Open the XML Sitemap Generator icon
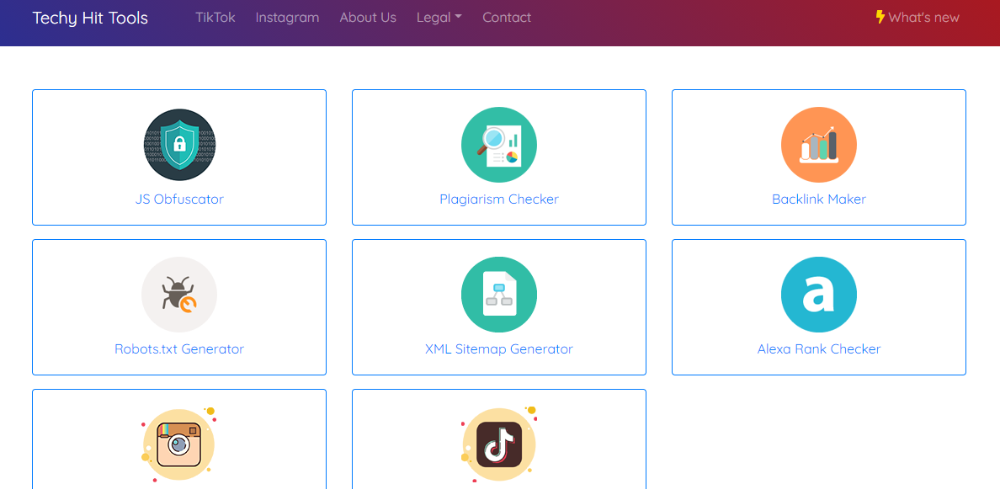Screen dimensions: 1000x489 tap(499, 295)
